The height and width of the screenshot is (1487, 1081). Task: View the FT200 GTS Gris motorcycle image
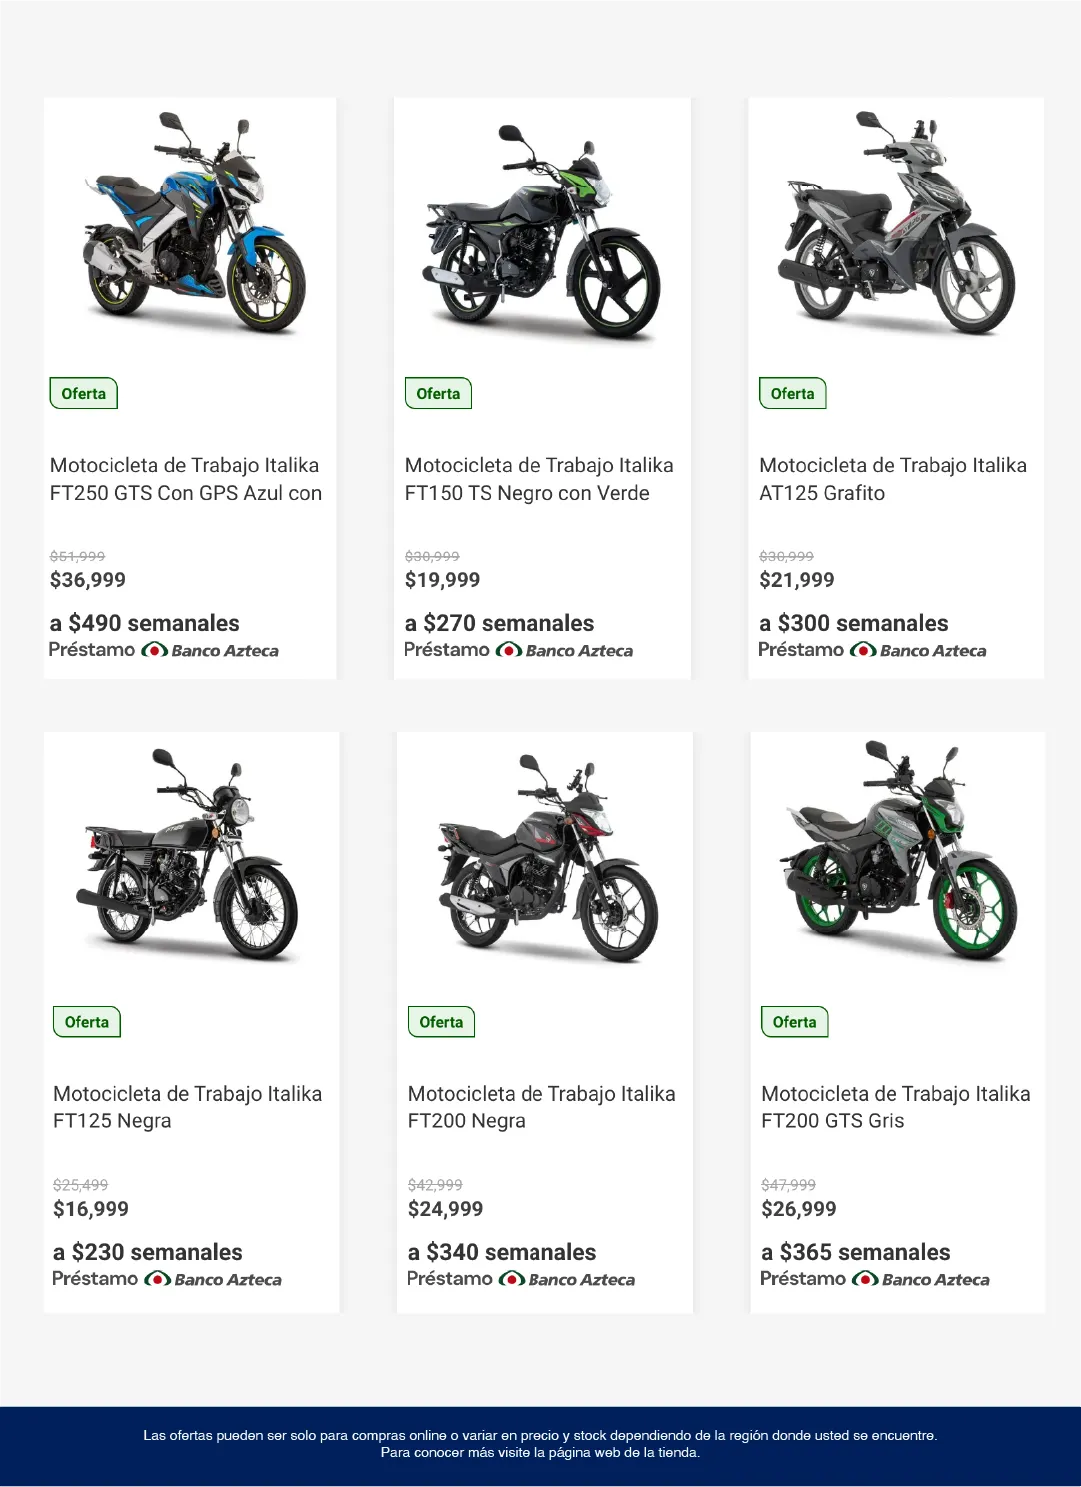(898, 853)
